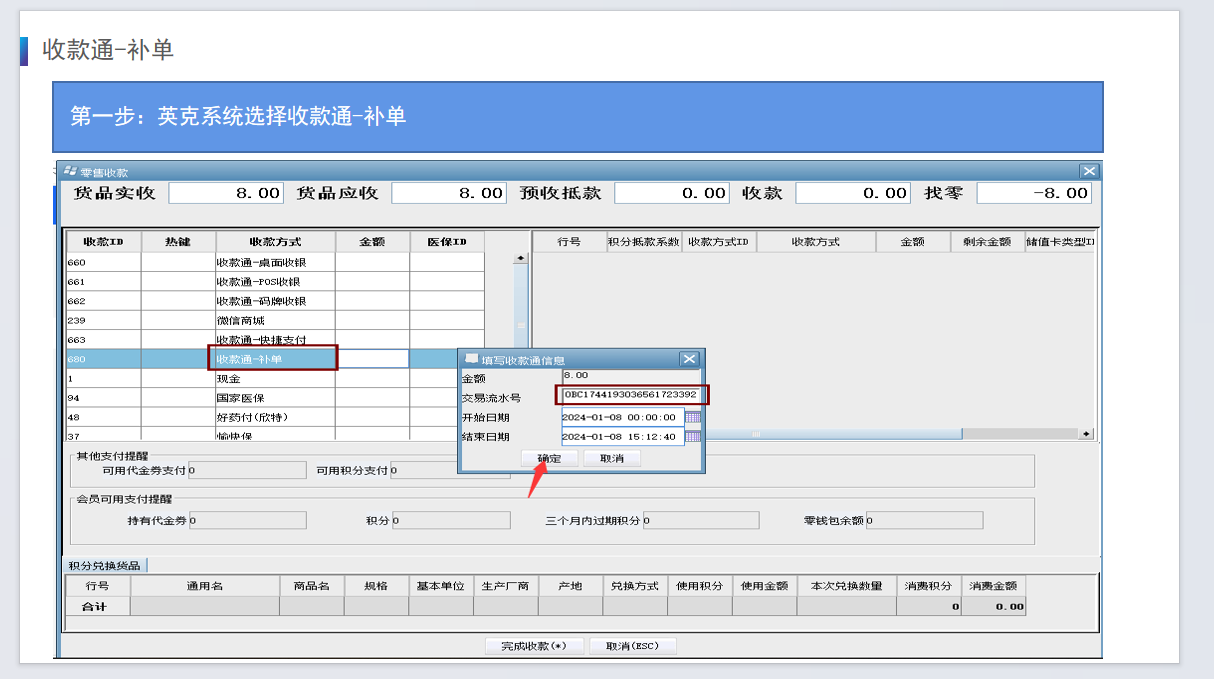The image size is (1214, 679).
Task: Click the 货品应收 amount field
Action: point(449,193)
